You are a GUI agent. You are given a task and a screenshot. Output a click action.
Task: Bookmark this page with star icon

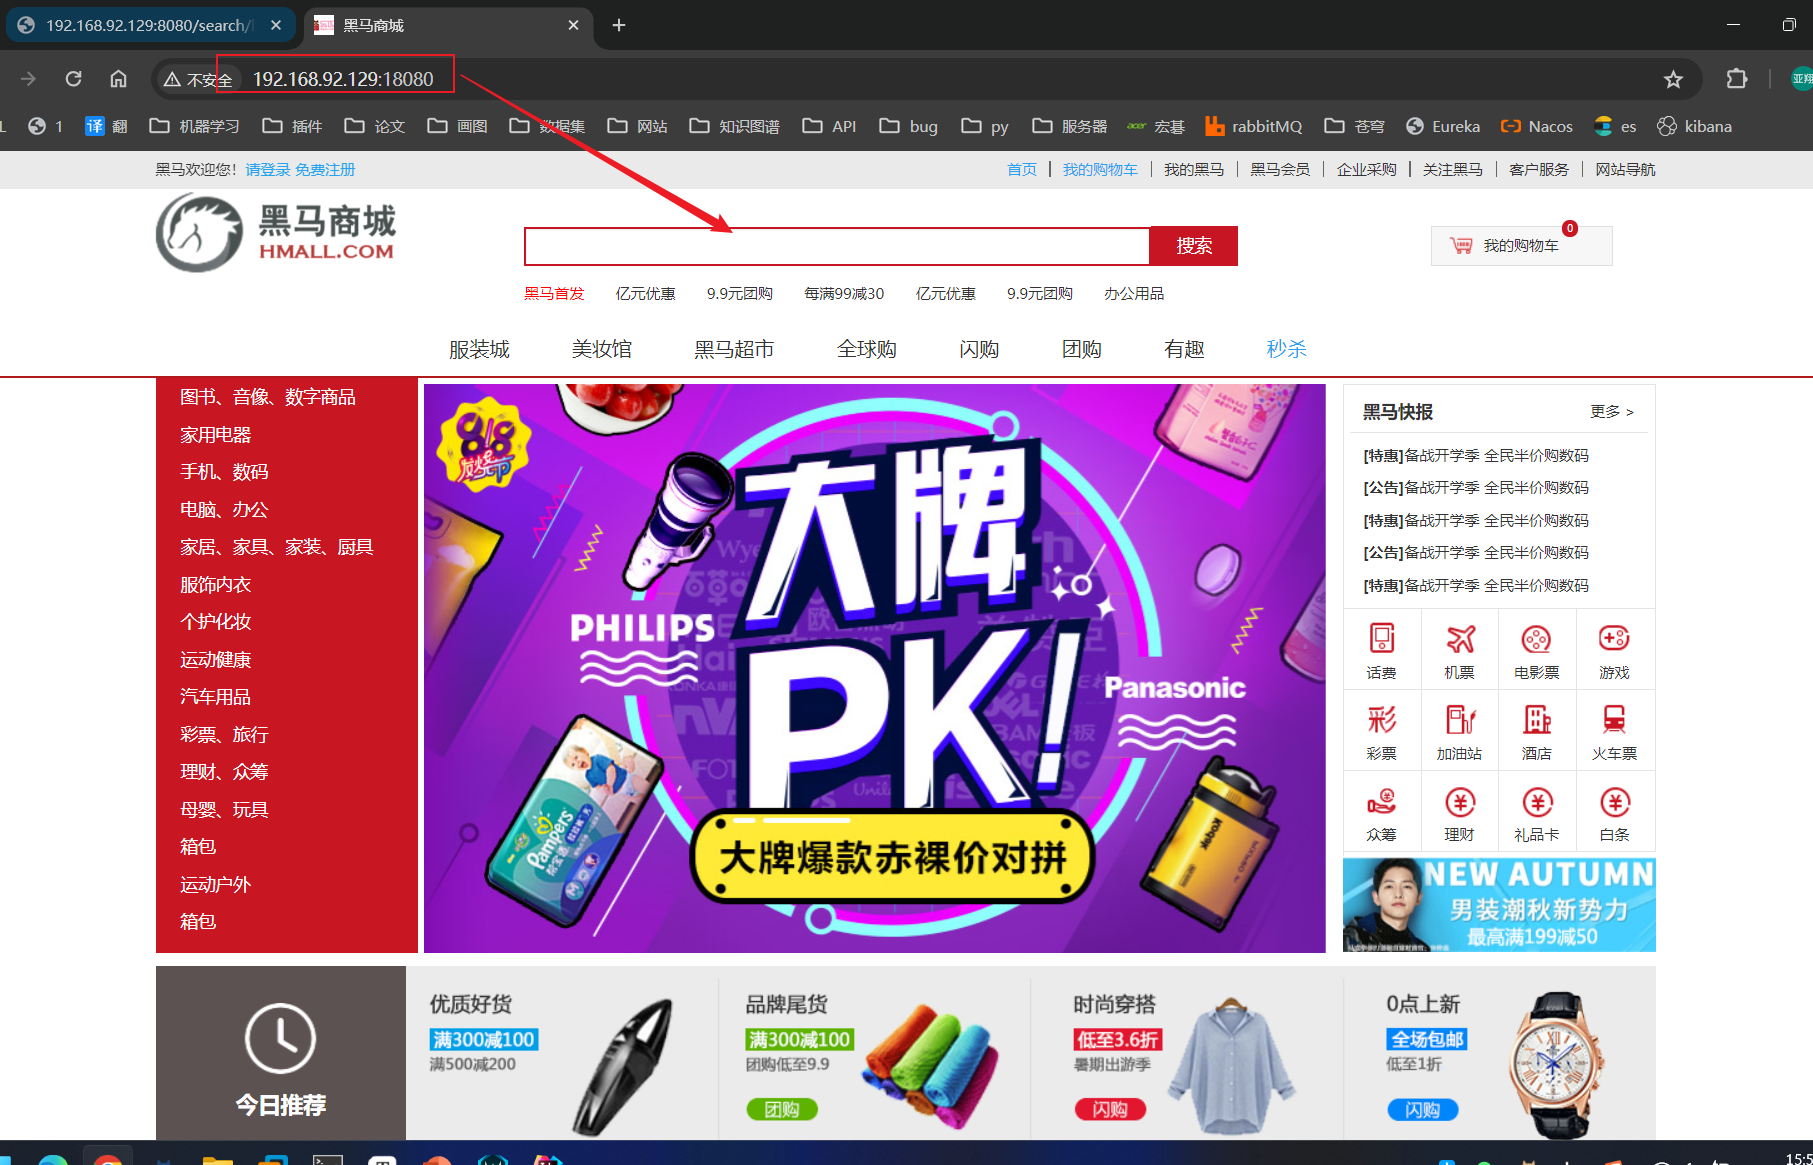1673,79
